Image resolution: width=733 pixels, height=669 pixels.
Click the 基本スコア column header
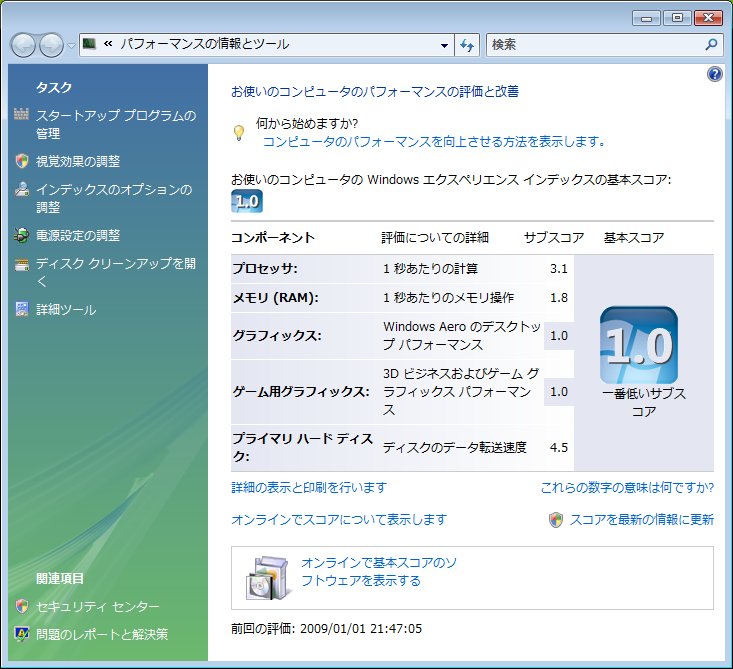pos(634,237)
